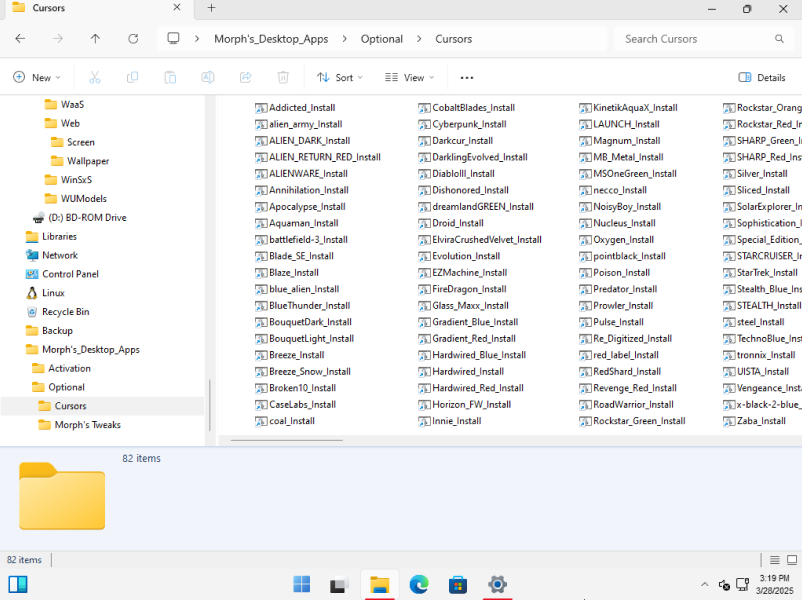This screenshot has height=600, width=802.
Task: Click the large folder thumbnail in details area
Action: click(x=62, y=496)
